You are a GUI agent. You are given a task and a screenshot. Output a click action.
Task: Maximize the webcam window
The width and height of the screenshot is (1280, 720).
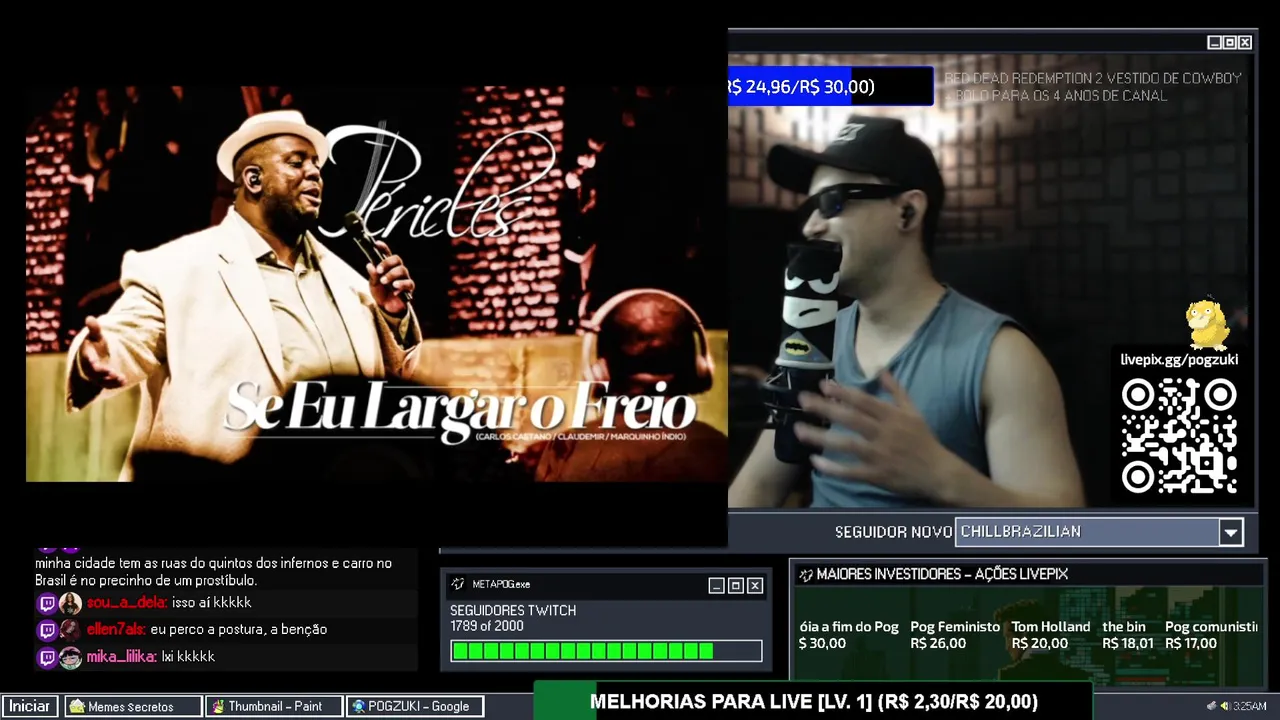pos(1229,42)
